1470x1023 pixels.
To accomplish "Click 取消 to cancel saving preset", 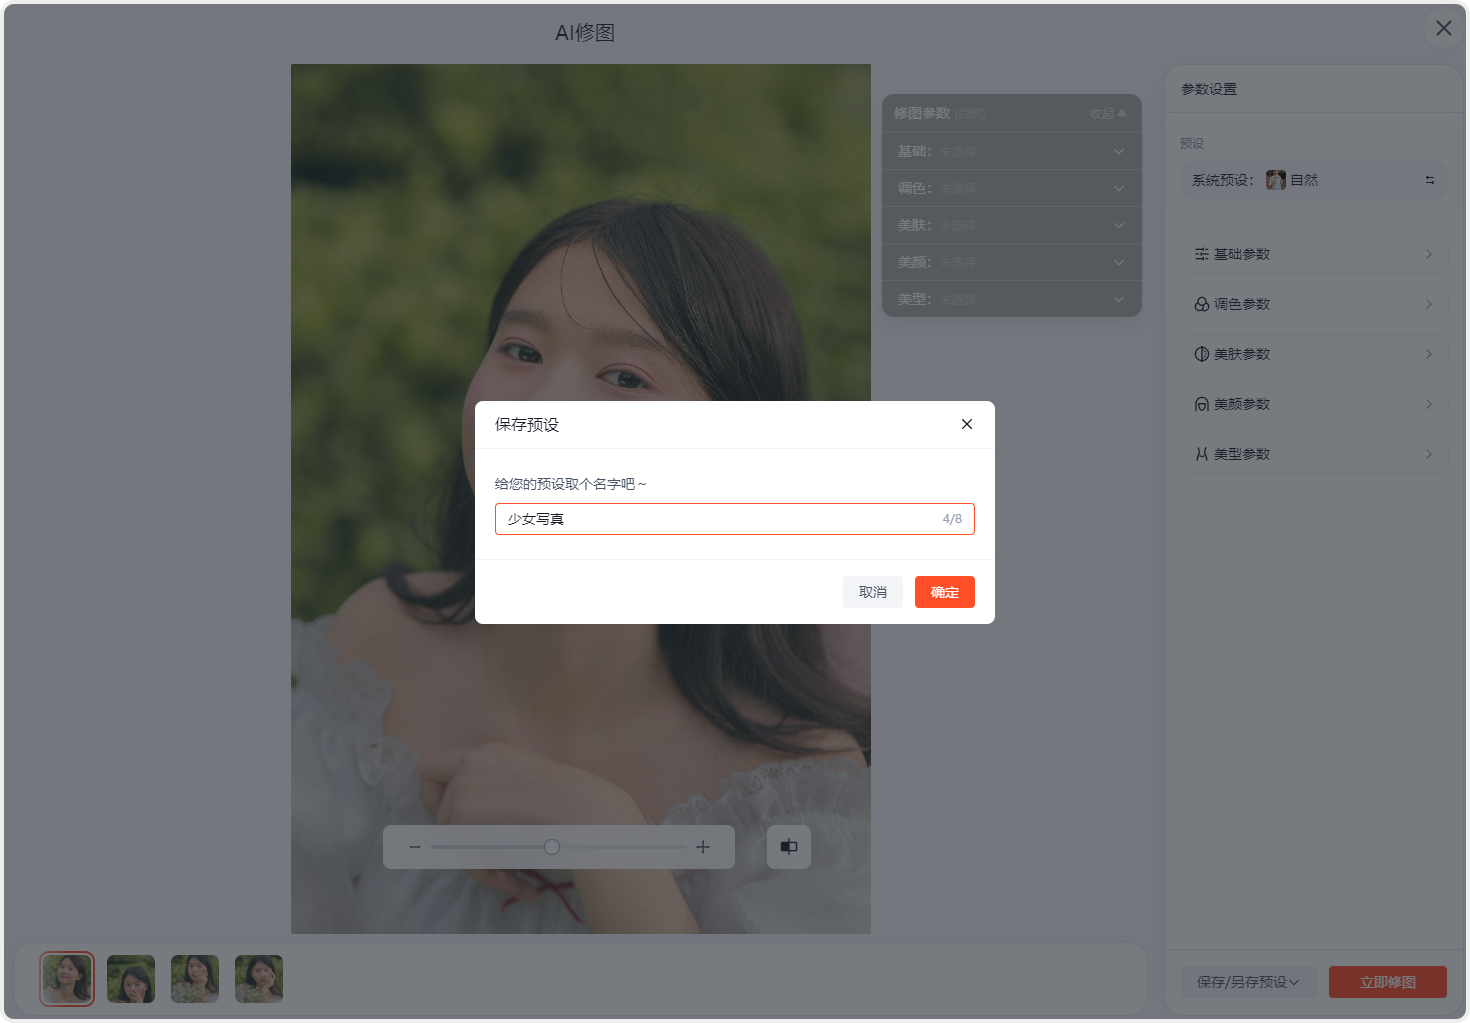I will click(872, 592).
